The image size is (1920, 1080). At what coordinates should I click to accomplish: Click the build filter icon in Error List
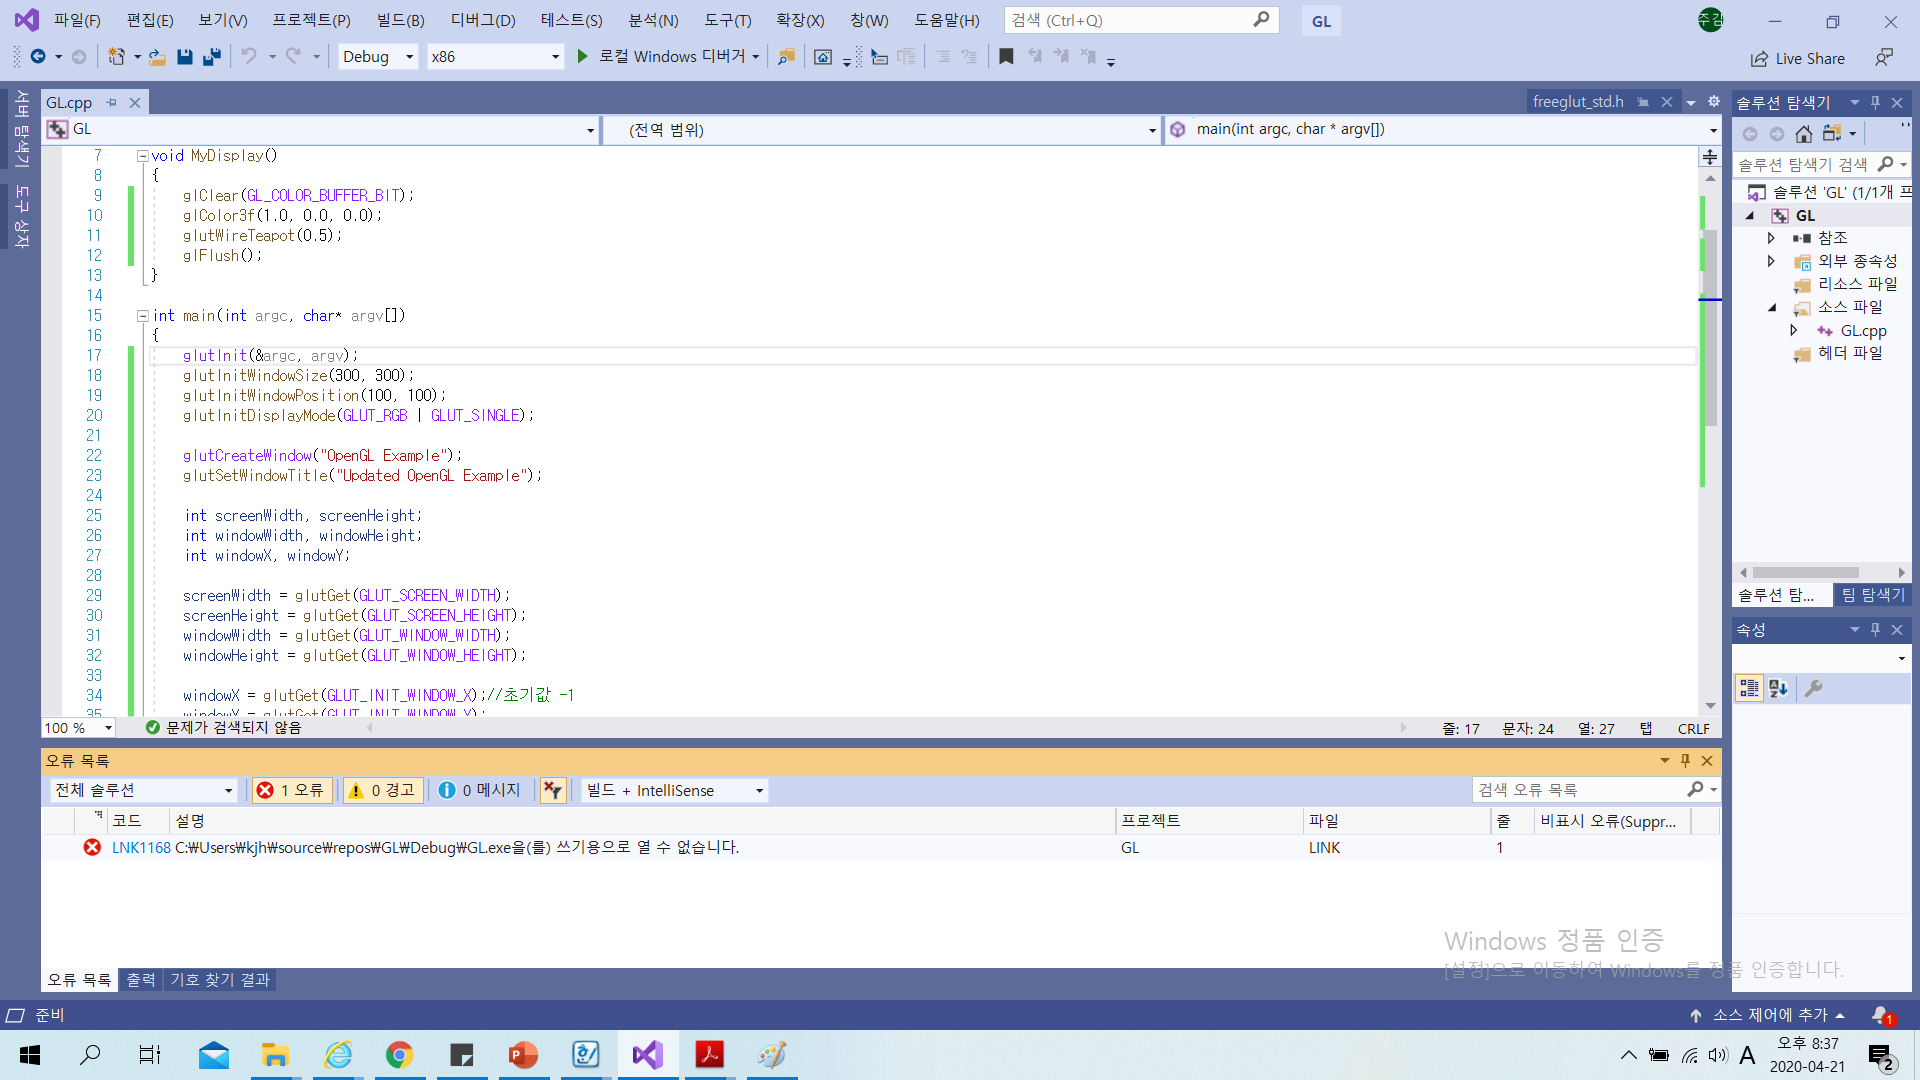553,790
